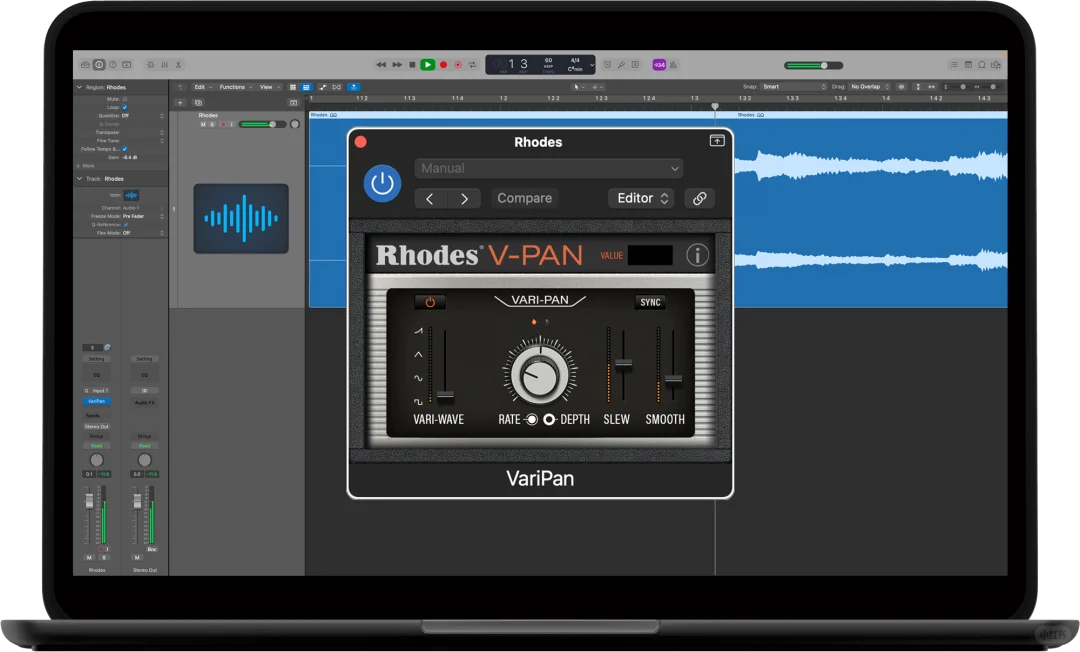The height and width of the screenshot is (652, 1080).
Task: Toggle the SYNC button in Vari-Pan
Action: 650,302
